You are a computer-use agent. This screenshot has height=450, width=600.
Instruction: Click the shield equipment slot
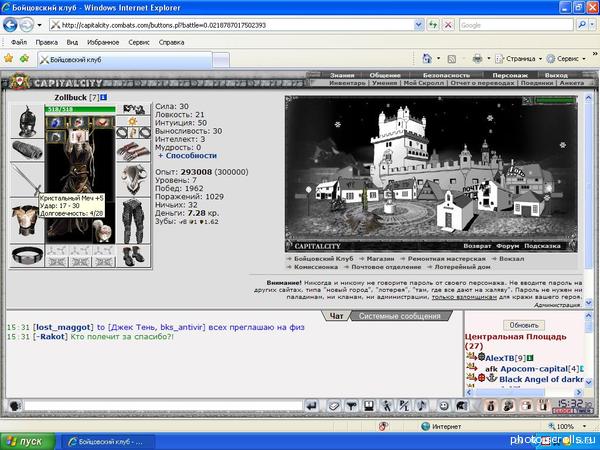[x=134, y=180]
